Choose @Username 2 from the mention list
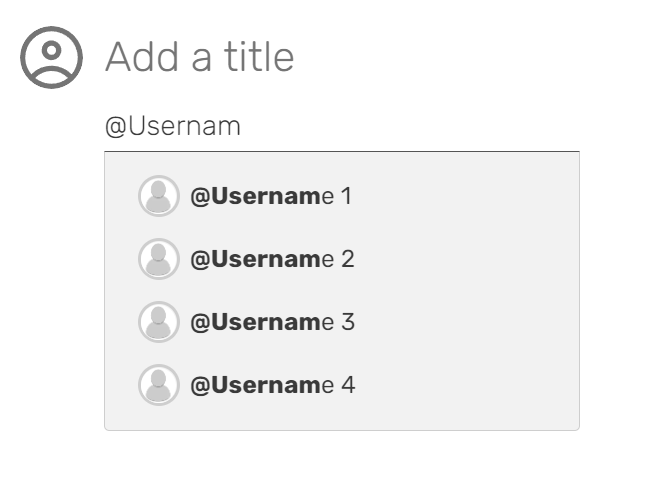Image resolution: width=654 pixels, height=479 pixels. pyautogui.click(x=272, y=259)
